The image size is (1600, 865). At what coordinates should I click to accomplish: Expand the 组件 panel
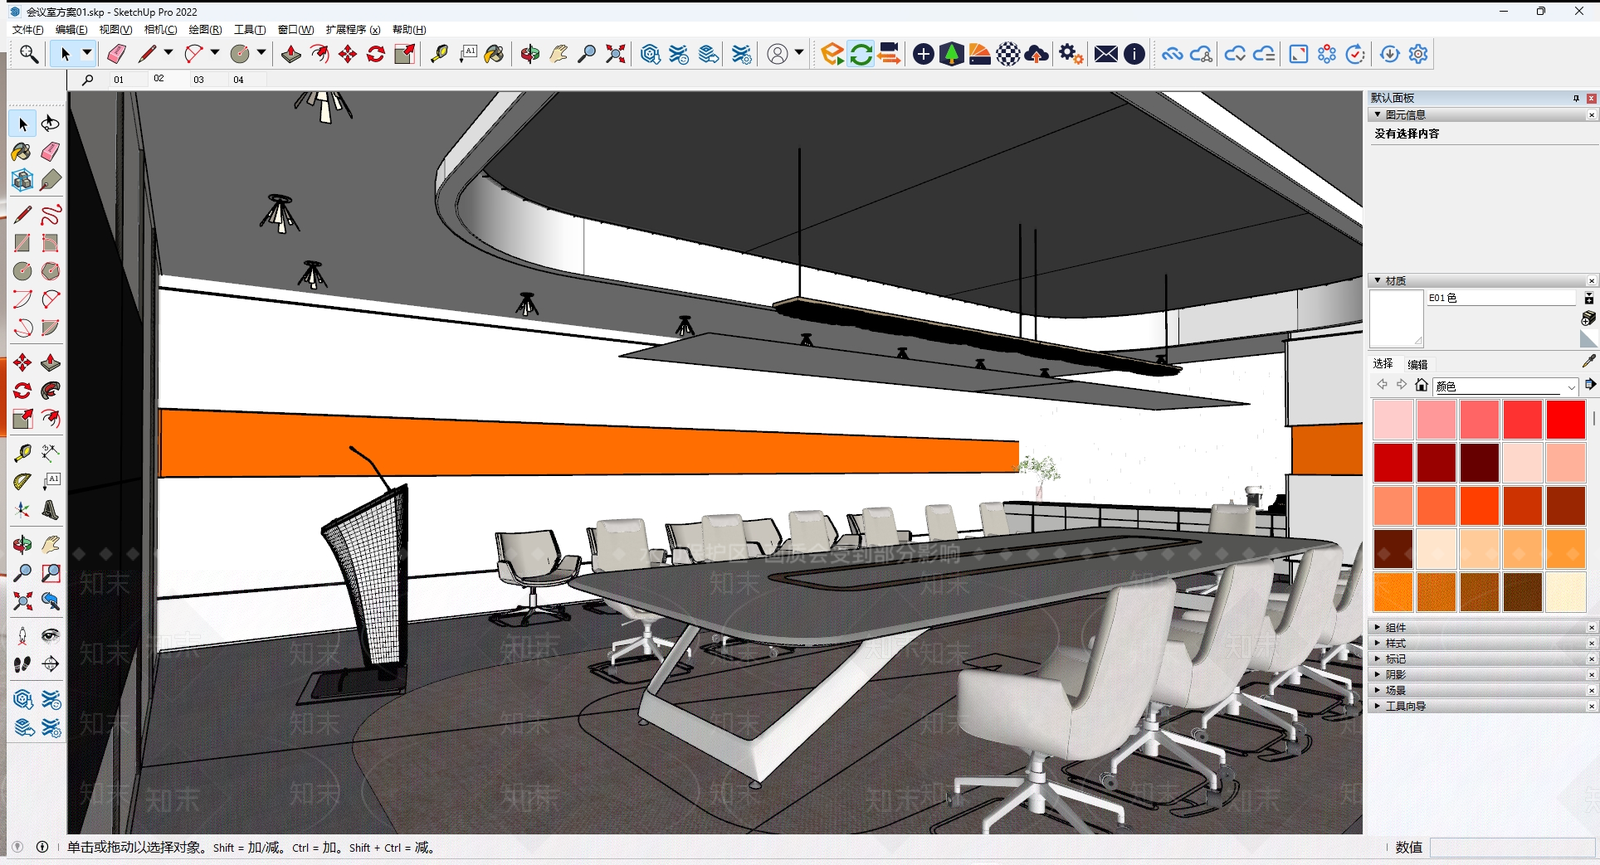tap(1482, 628)
